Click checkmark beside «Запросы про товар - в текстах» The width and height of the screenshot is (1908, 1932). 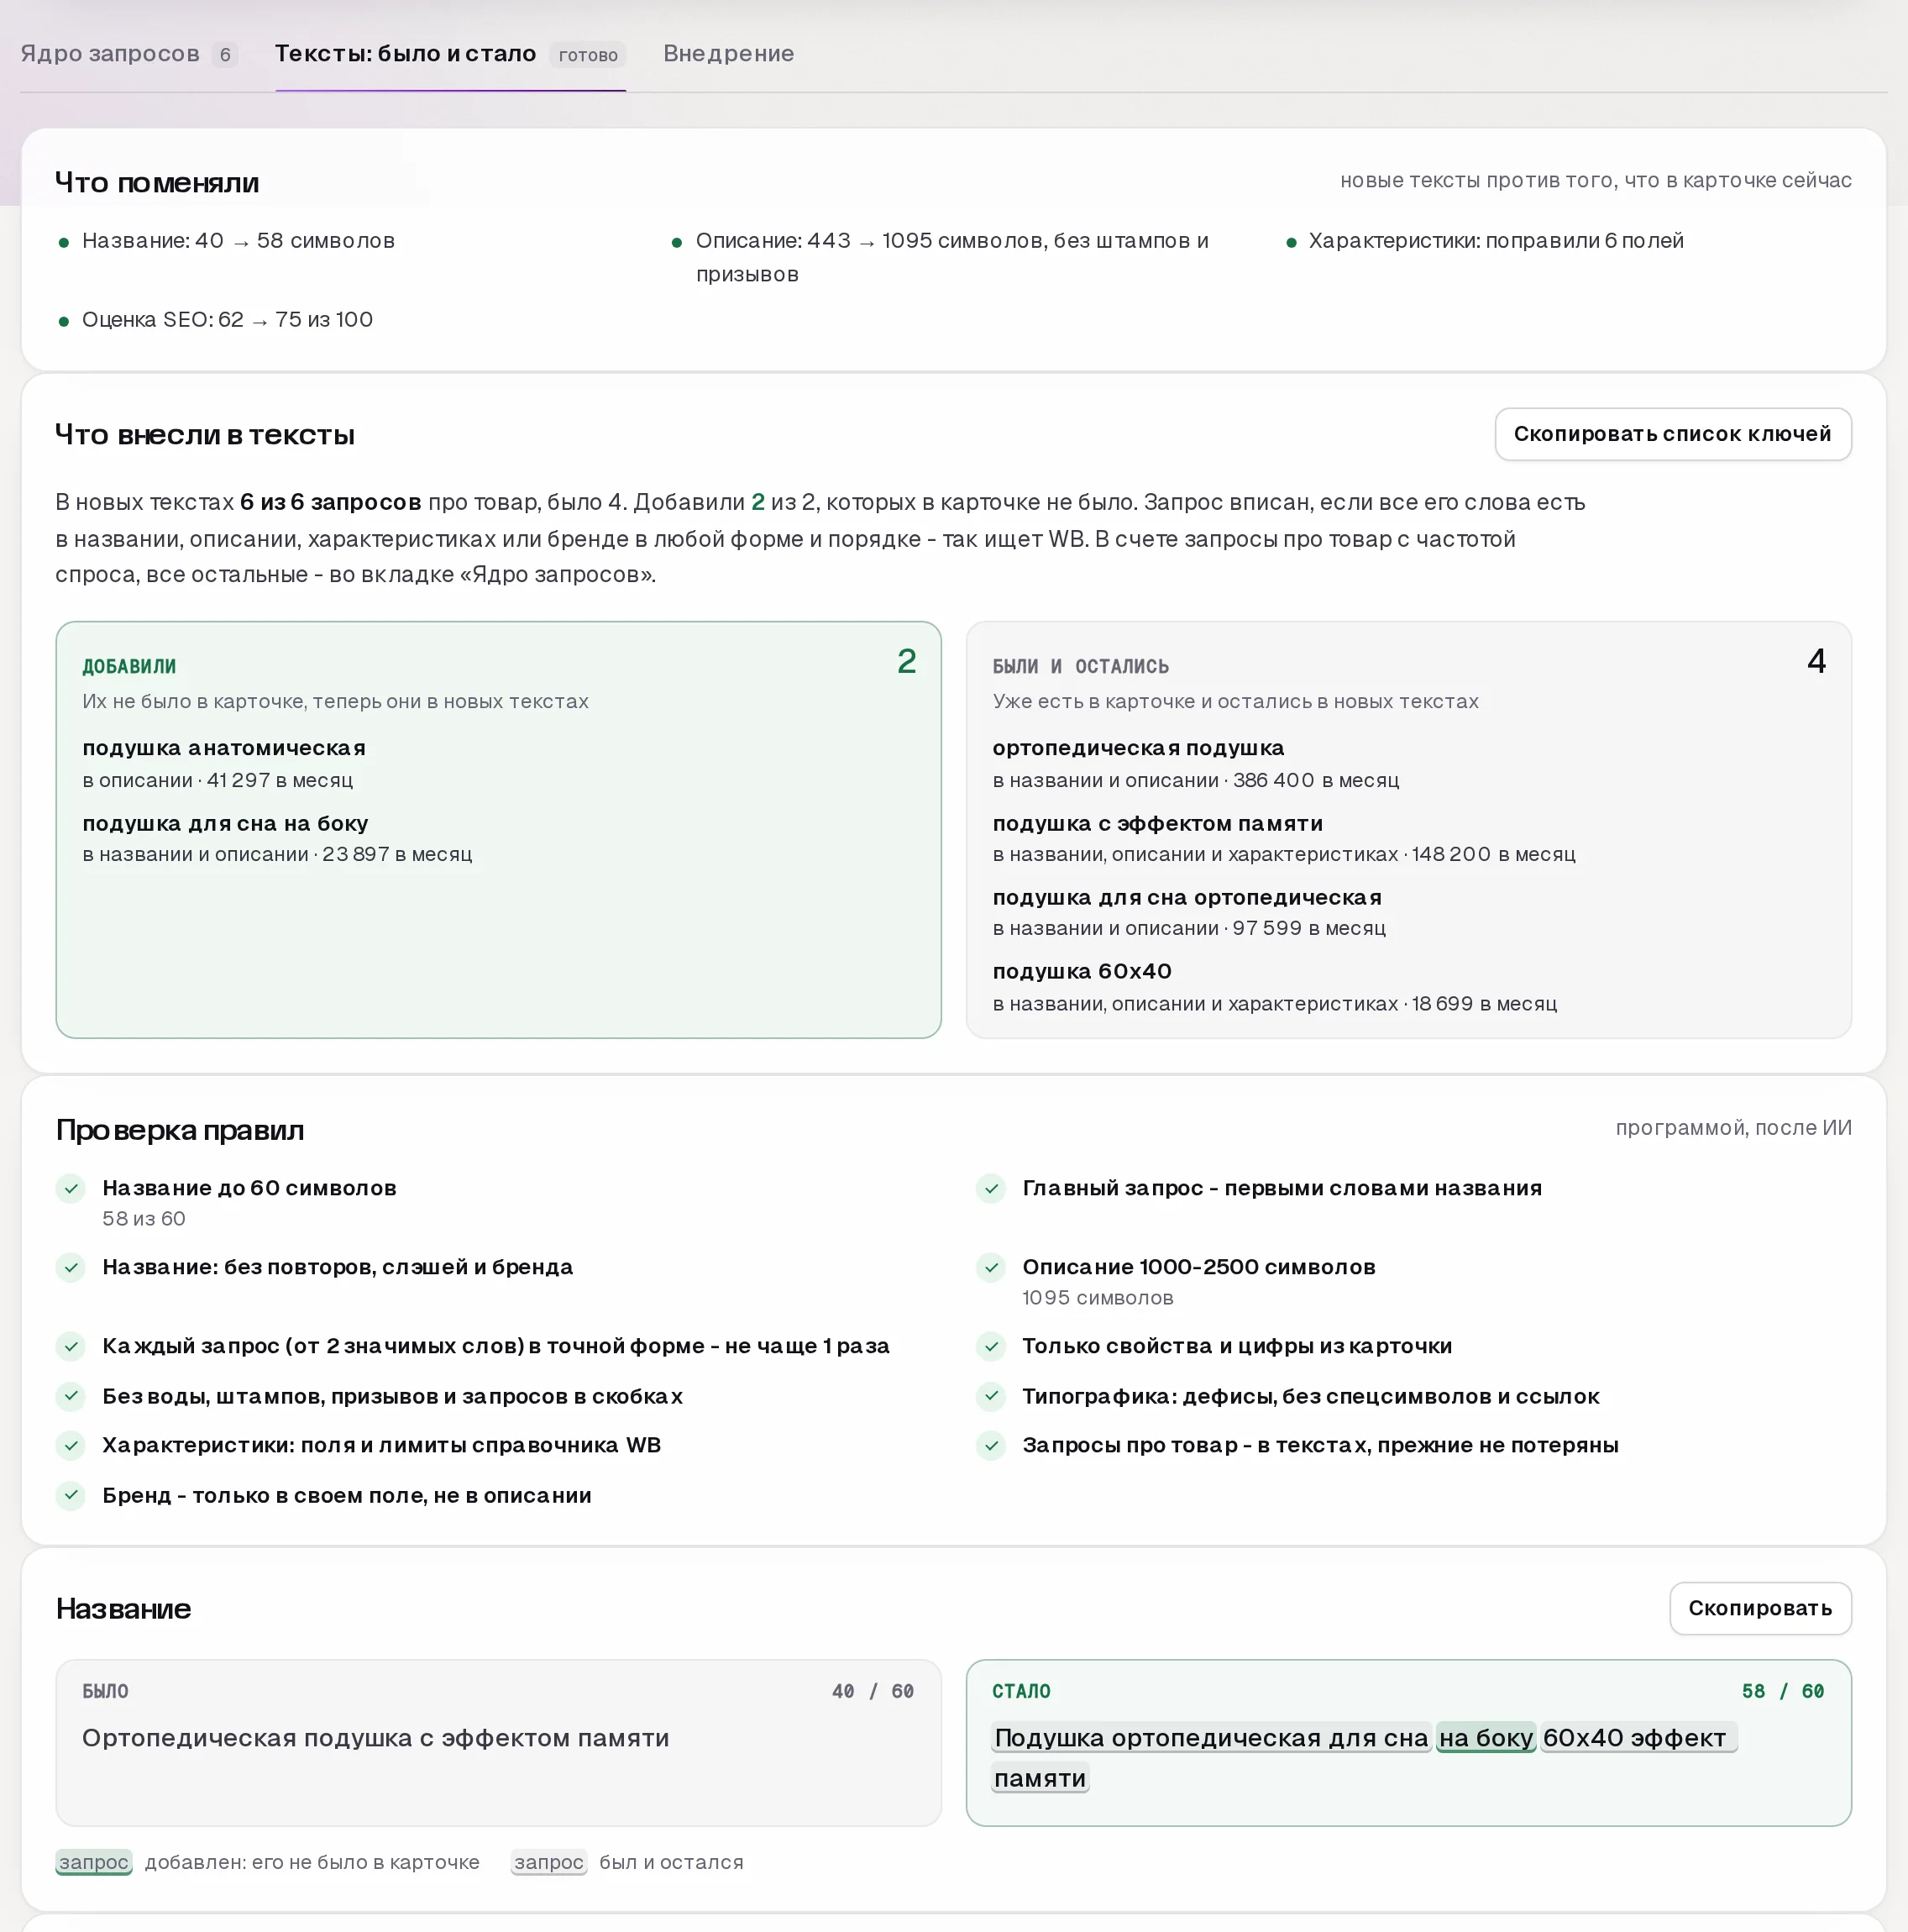coord(991,1445)
